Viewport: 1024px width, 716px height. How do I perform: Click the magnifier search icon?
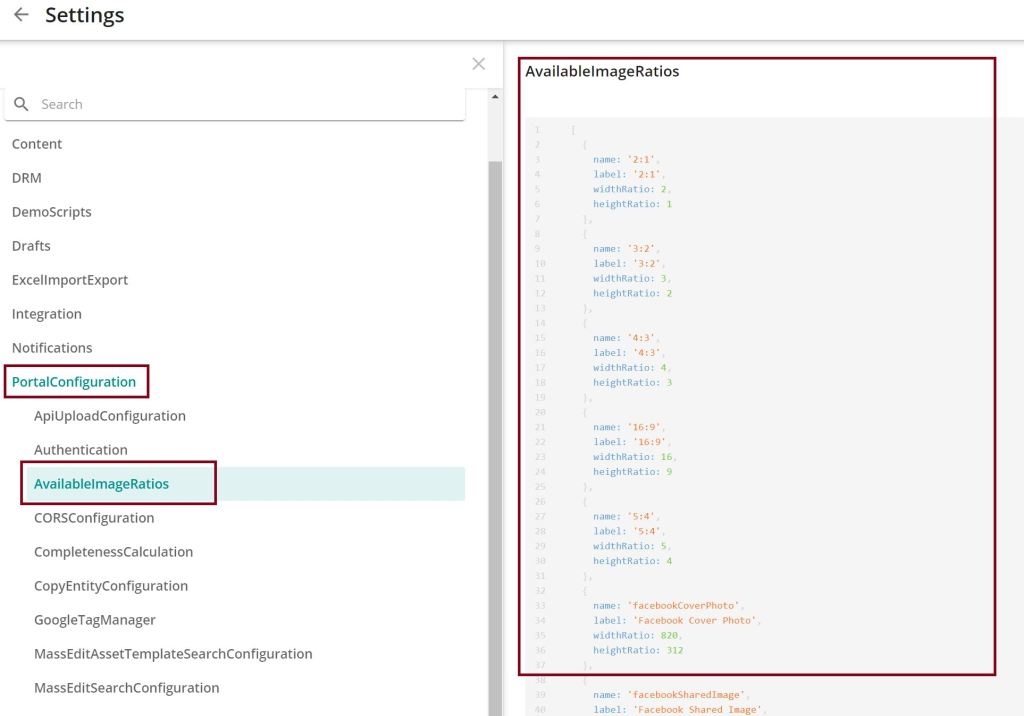(x=21, y=104)
